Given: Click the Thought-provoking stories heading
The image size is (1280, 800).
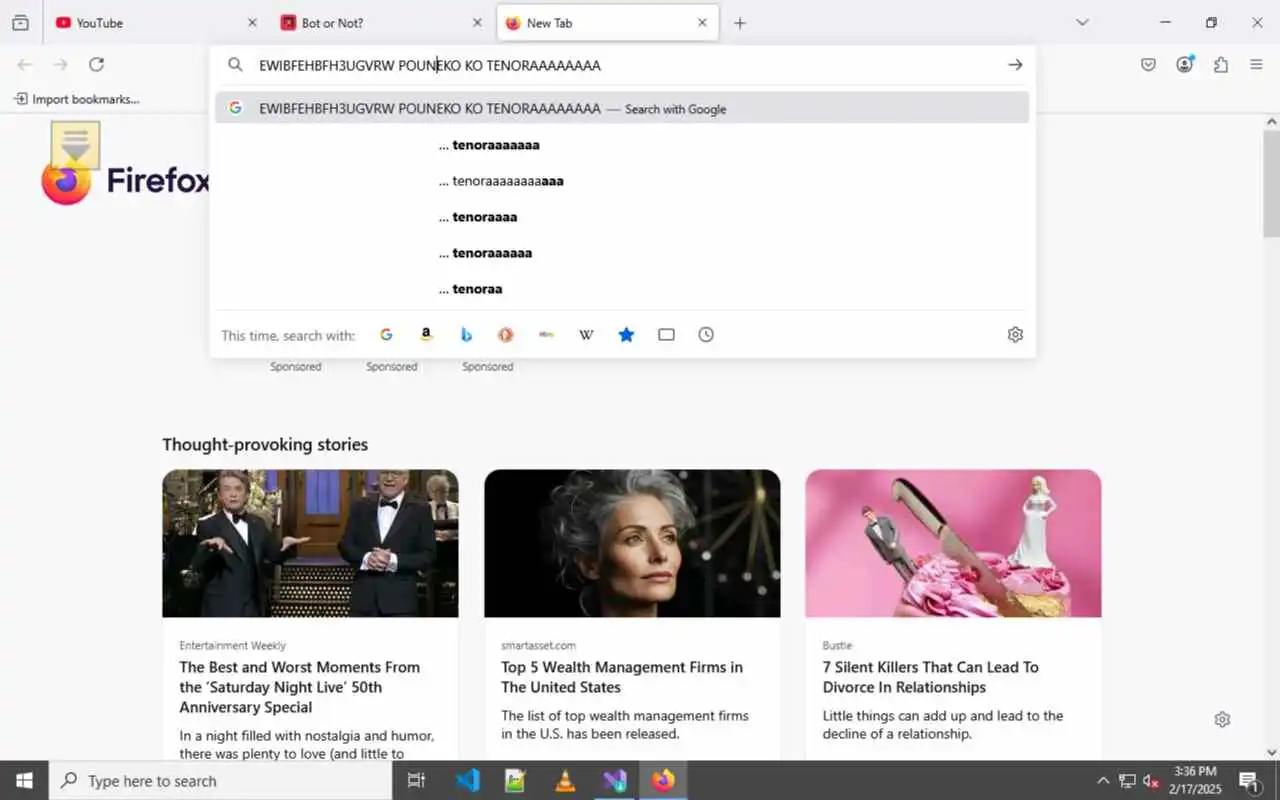Looking at the screenshot, I should (265, 444).
